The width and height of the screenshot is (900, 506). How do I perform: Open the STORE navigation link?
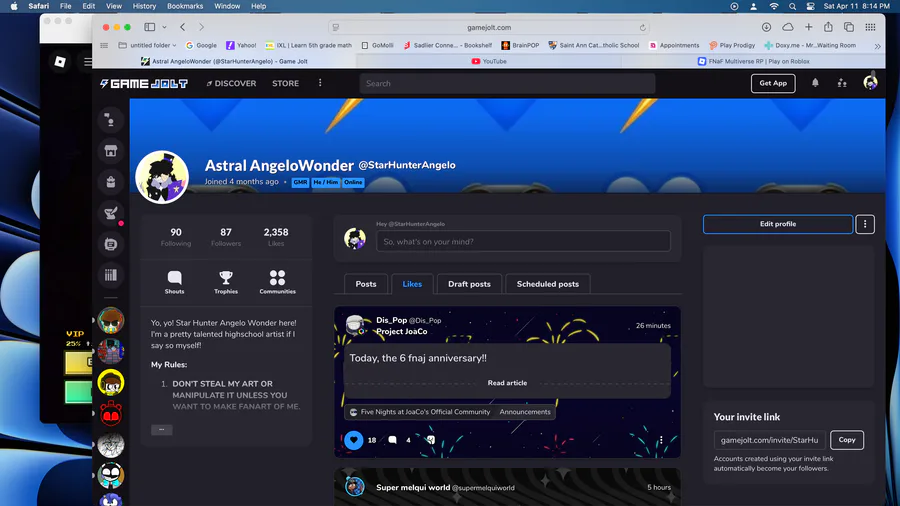click(x=285, y=83)
